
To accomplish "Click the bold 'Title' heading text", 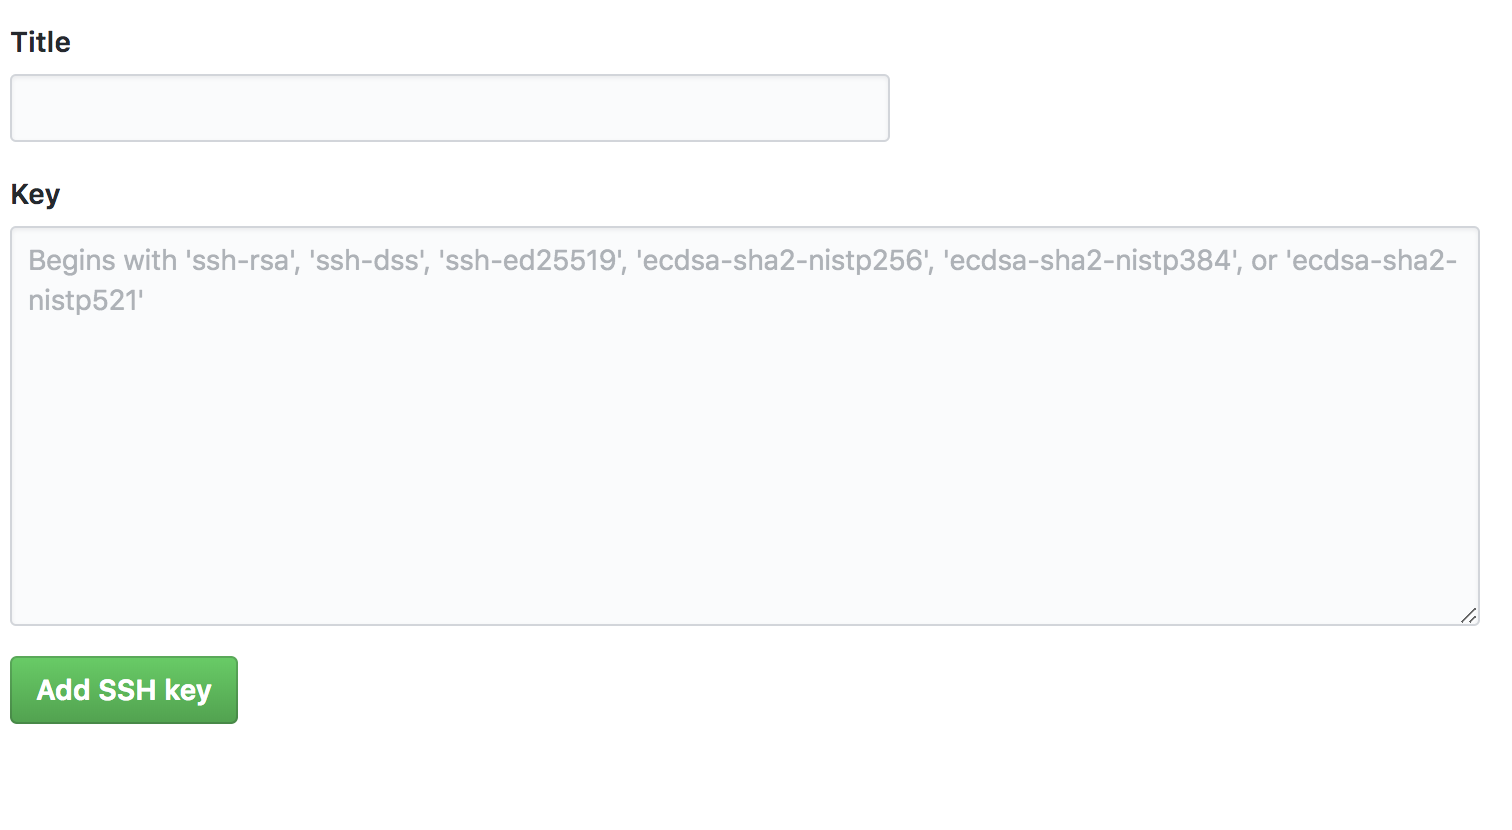I will (x=41, y=42).
